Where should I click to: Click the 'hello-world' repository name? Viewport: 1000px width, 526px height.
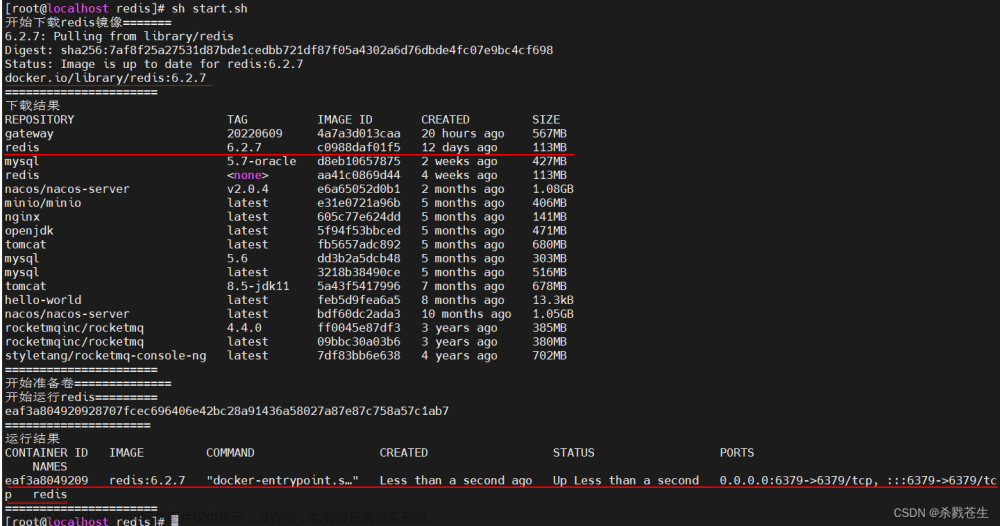(x=43, y=300)
